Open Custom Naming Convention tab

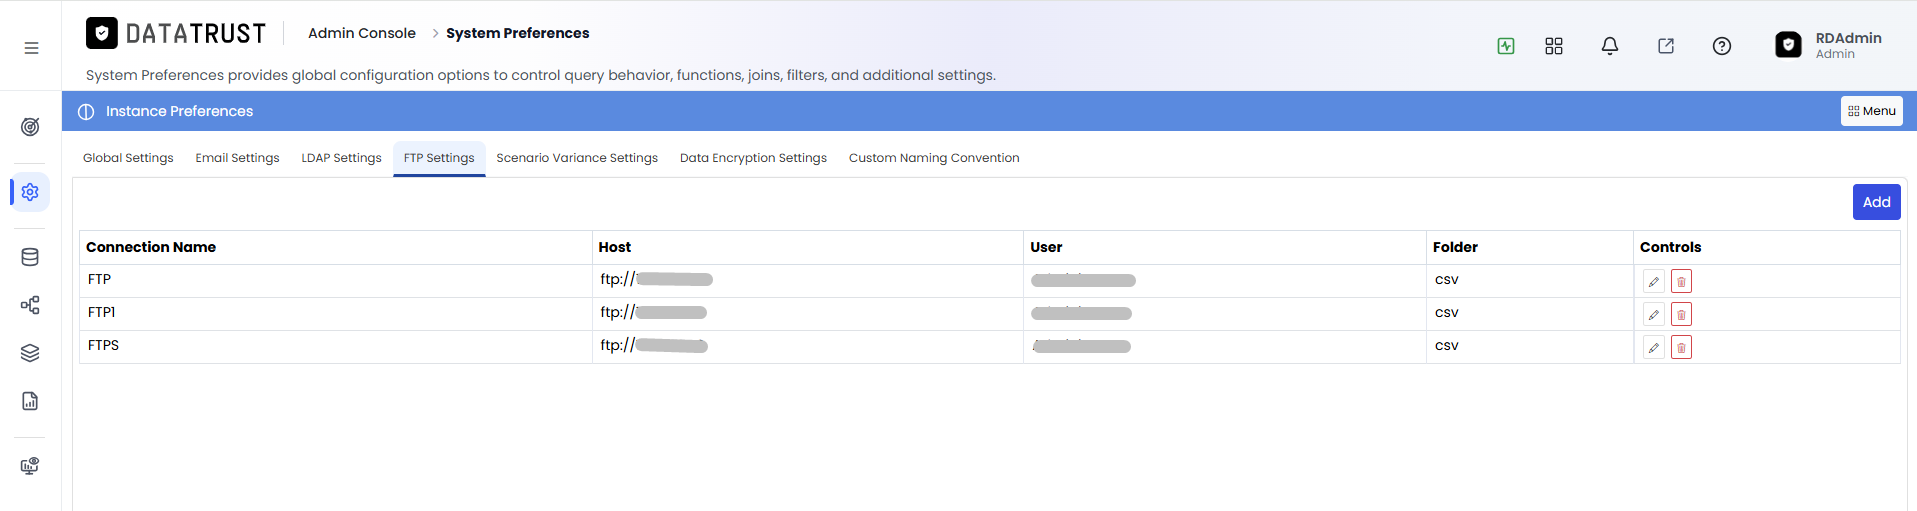point(934,158)
